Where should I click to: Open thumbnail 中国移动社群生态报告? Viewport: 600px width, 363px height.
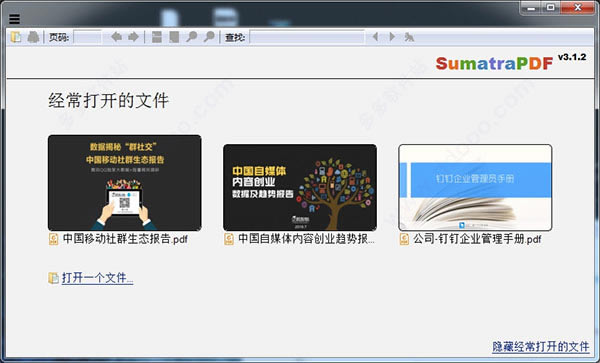click(125, 183)
